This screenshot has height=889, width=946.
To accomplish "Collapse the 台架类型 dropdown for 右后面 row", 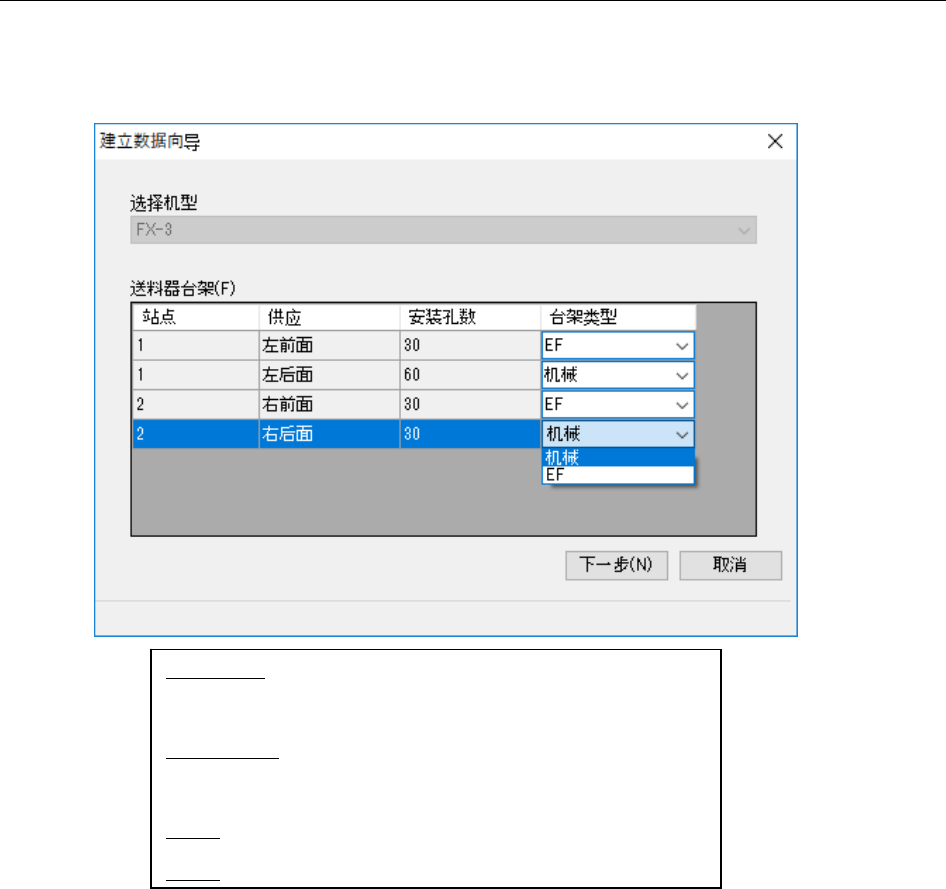I will point(618,434).
